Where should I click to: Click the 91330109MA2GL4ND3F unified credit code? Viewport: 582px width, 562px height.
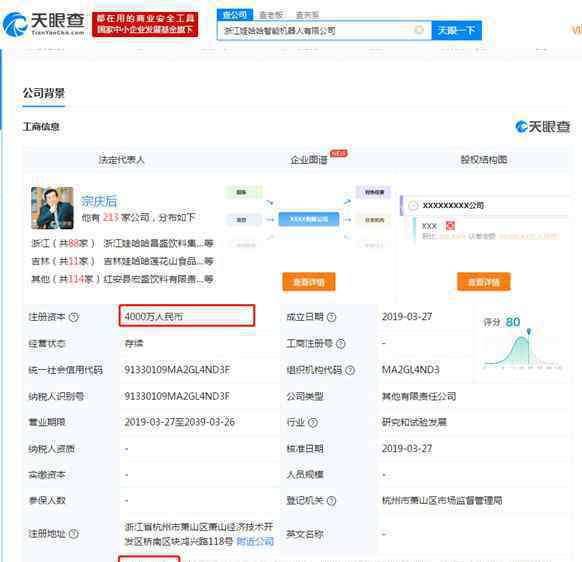177,370
